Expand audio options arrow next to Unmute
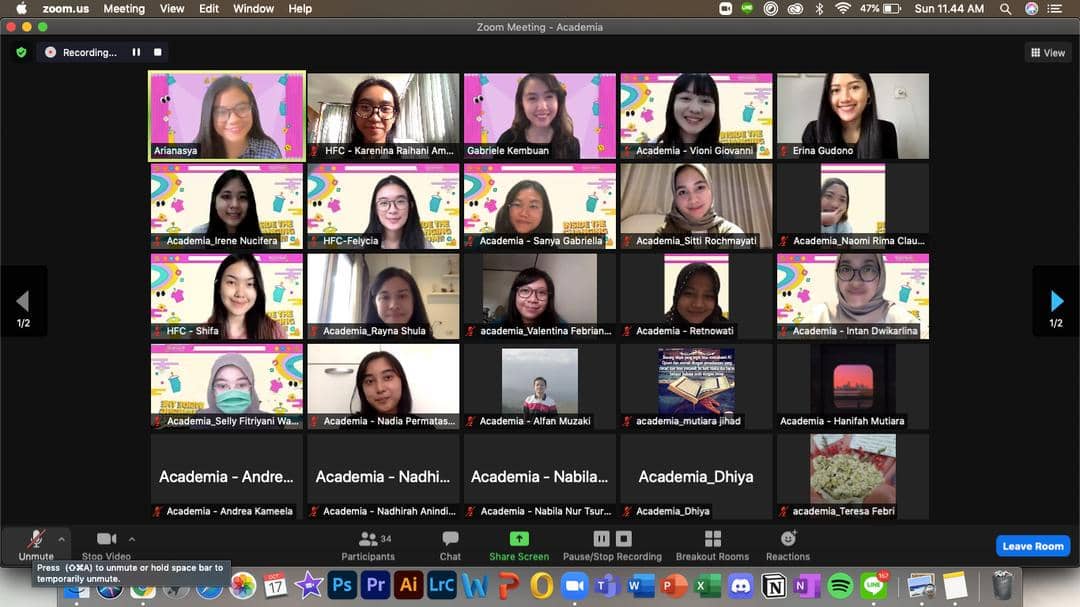 61,539
